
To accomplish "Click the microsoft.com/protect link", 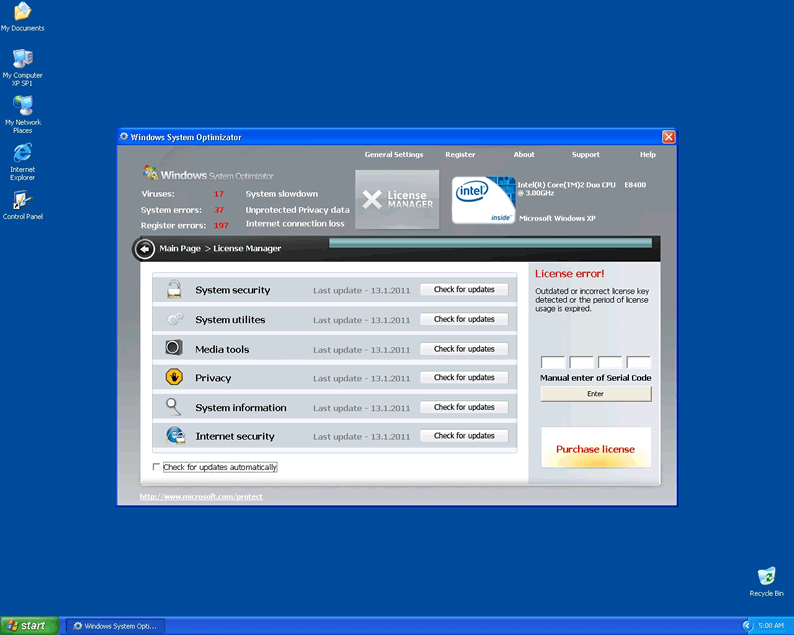I will (201, 497).
